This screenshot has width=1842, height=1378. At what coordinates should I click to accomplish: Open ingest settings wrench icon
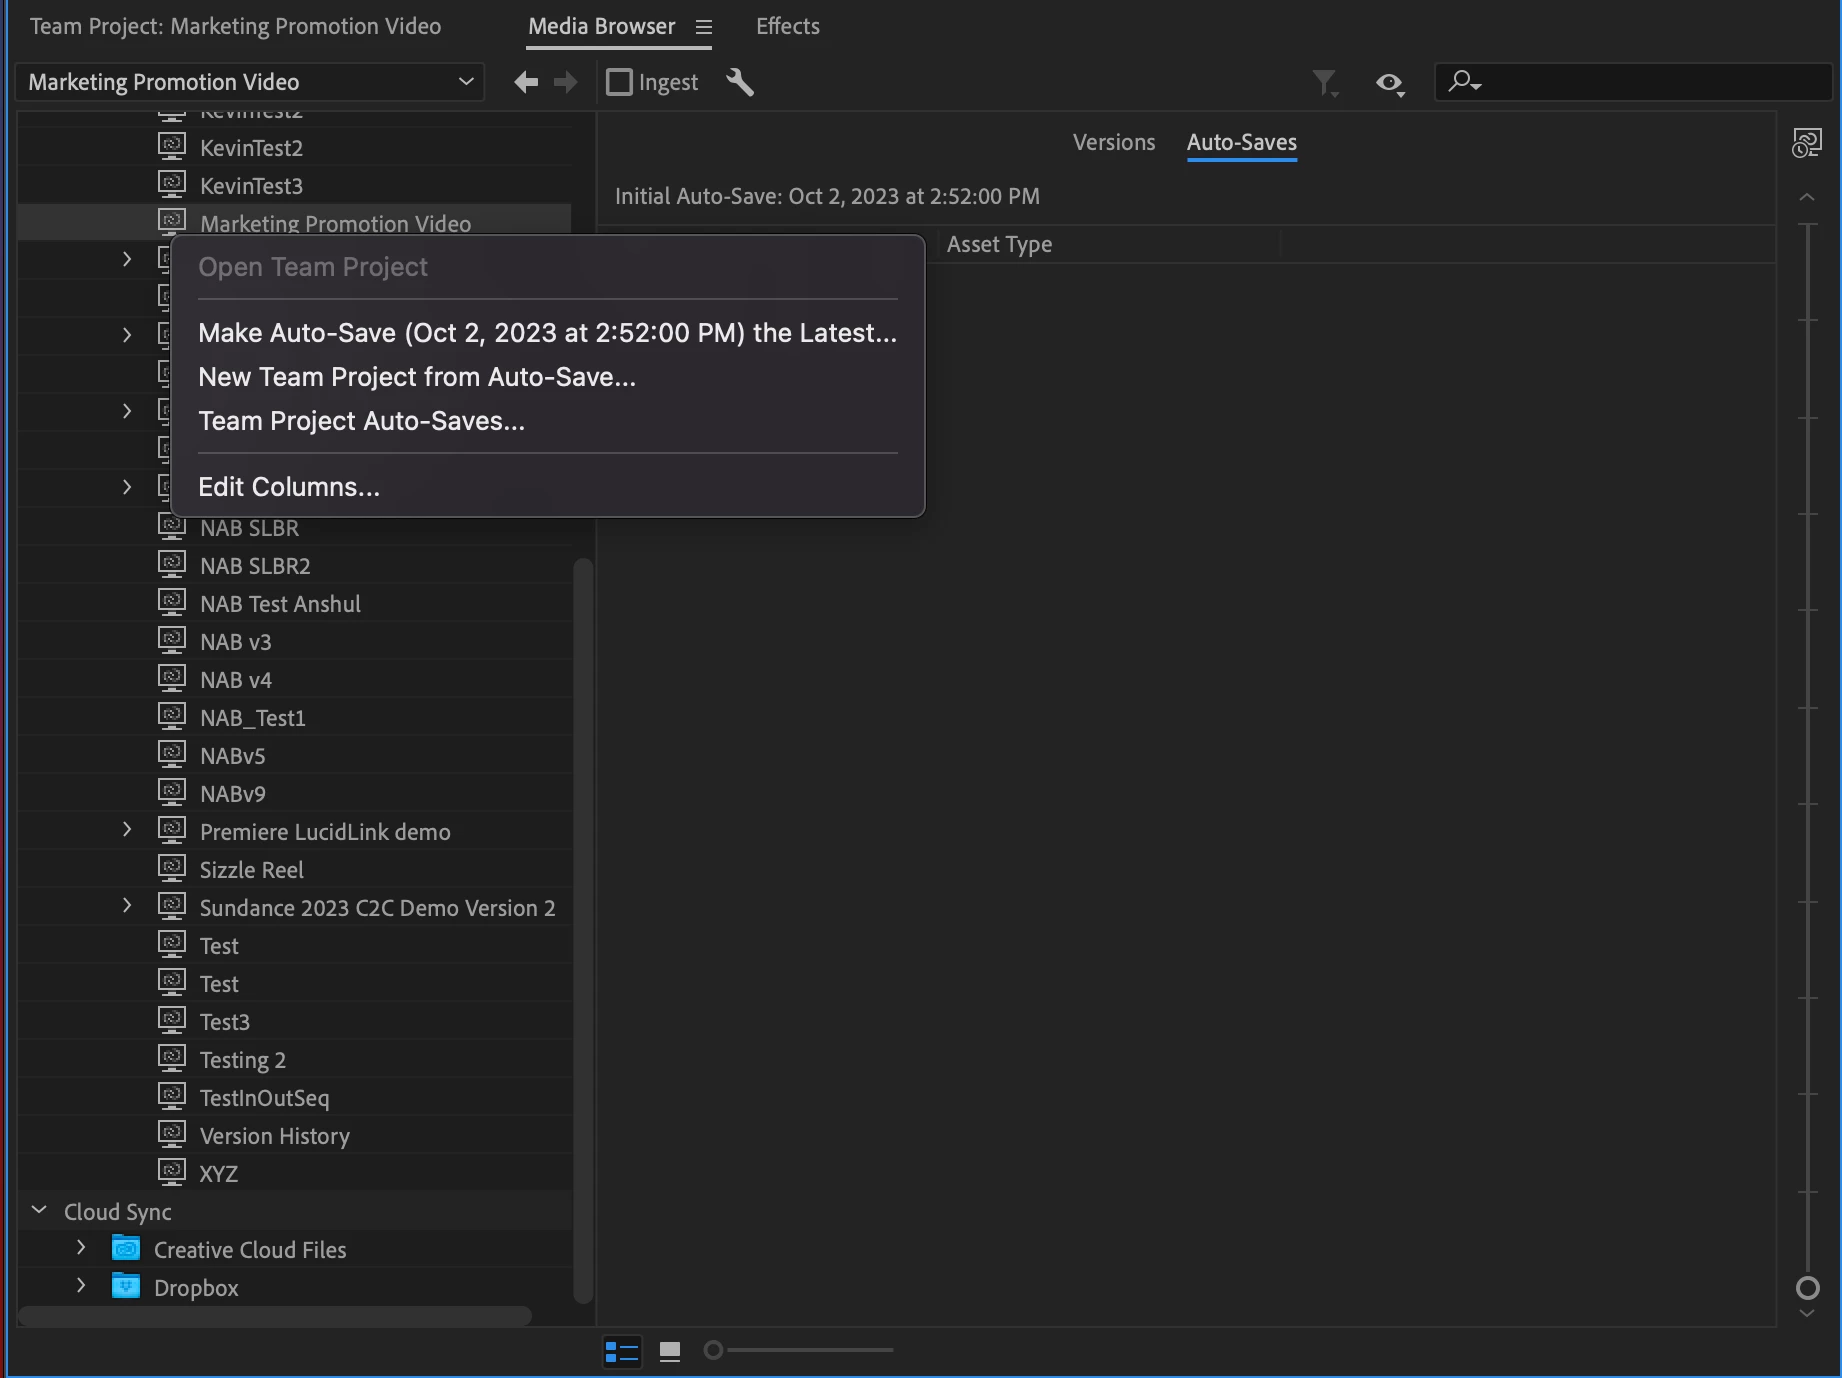(x=740, y=82)
